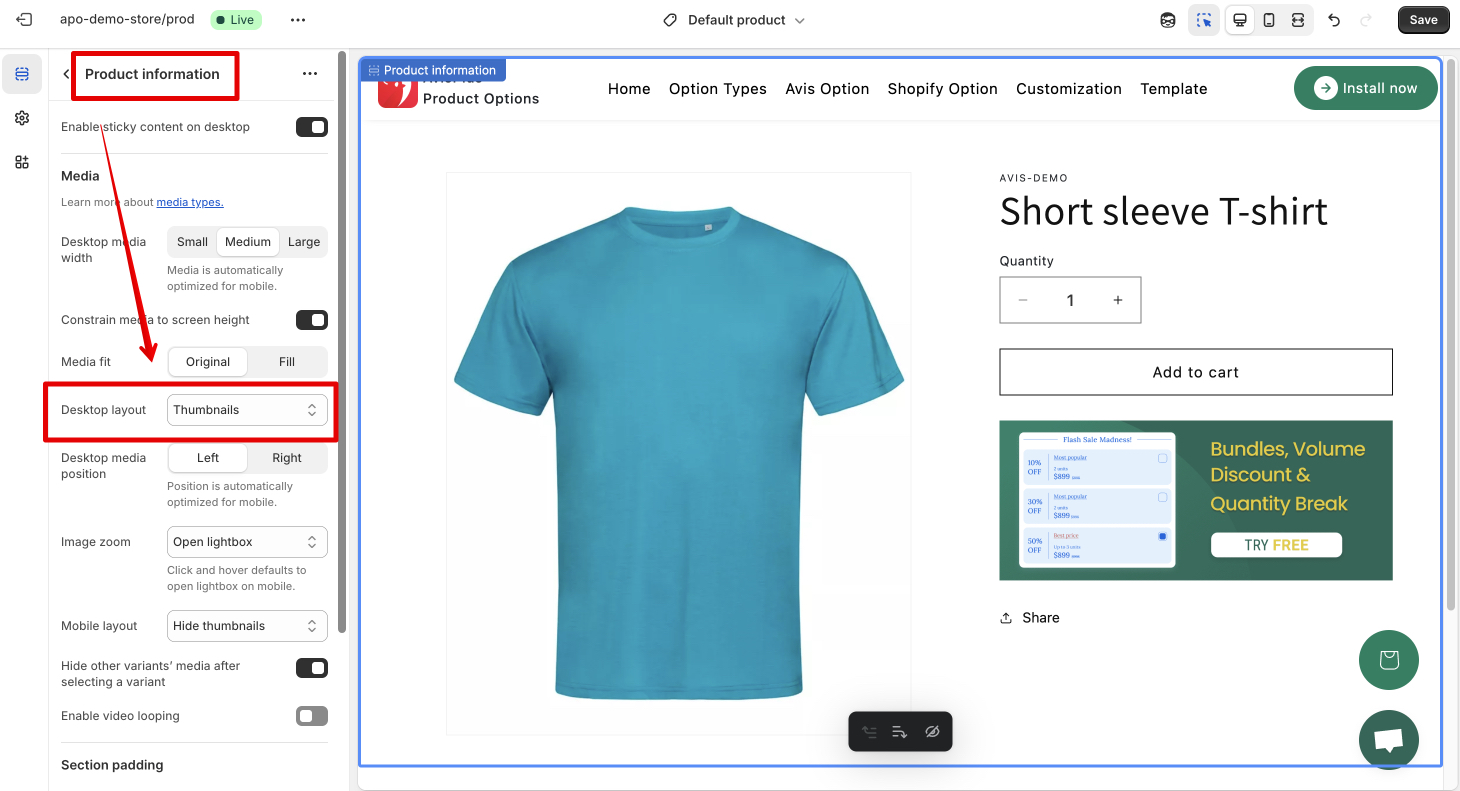The width and height of the screenshot is (1460, 791).
Task: Enable video looping switch
Action: 312,716
